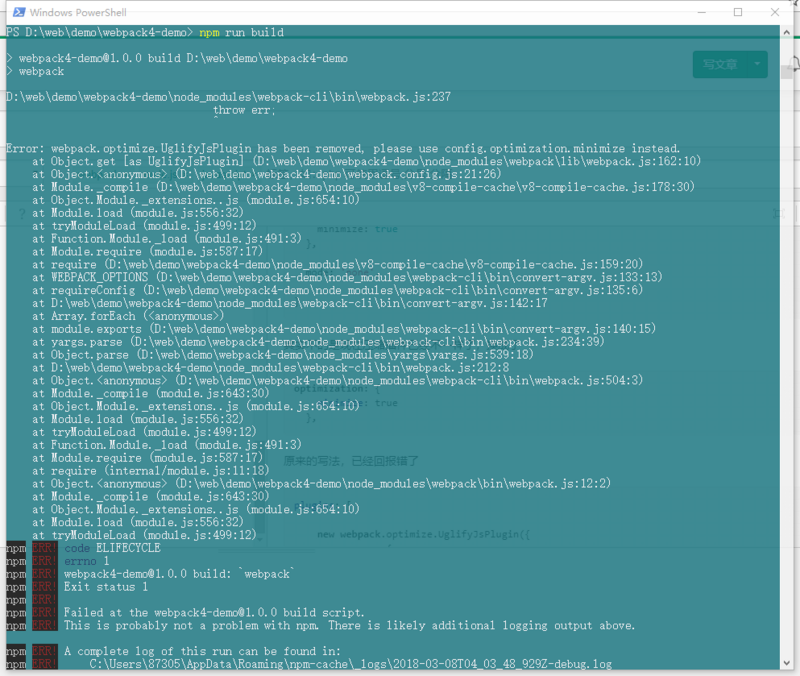Viewport: 800px width, 676px height.
Task: Click the 'at yargs.parse' stack line
Action: [x=318, y=342]
